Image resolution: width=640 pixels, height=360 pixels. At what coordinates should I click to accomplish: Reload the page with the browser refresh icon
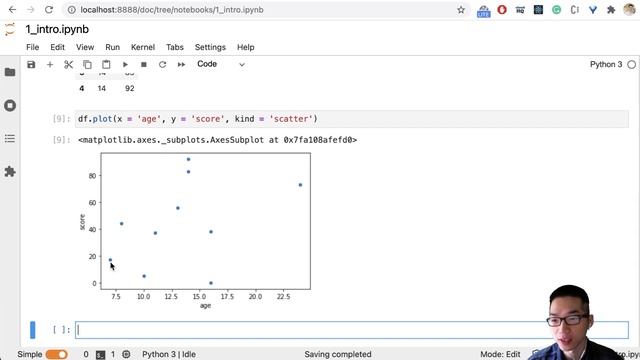click(49, 9)
